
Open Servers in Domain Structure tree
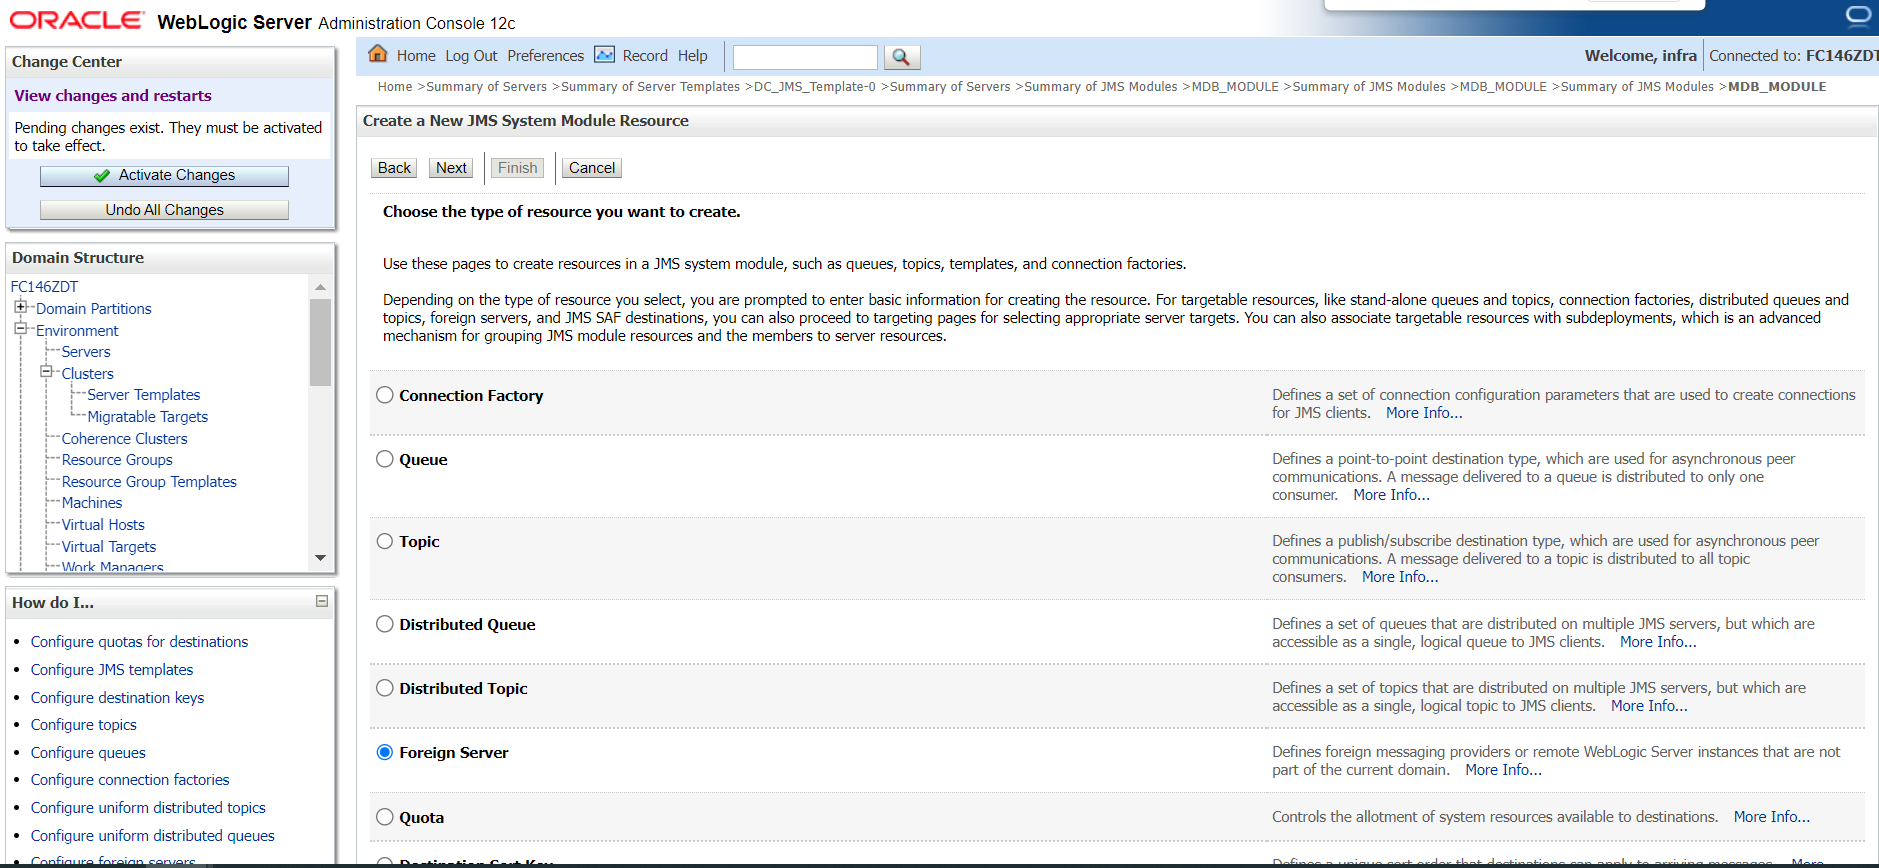(x=86, y=352)
